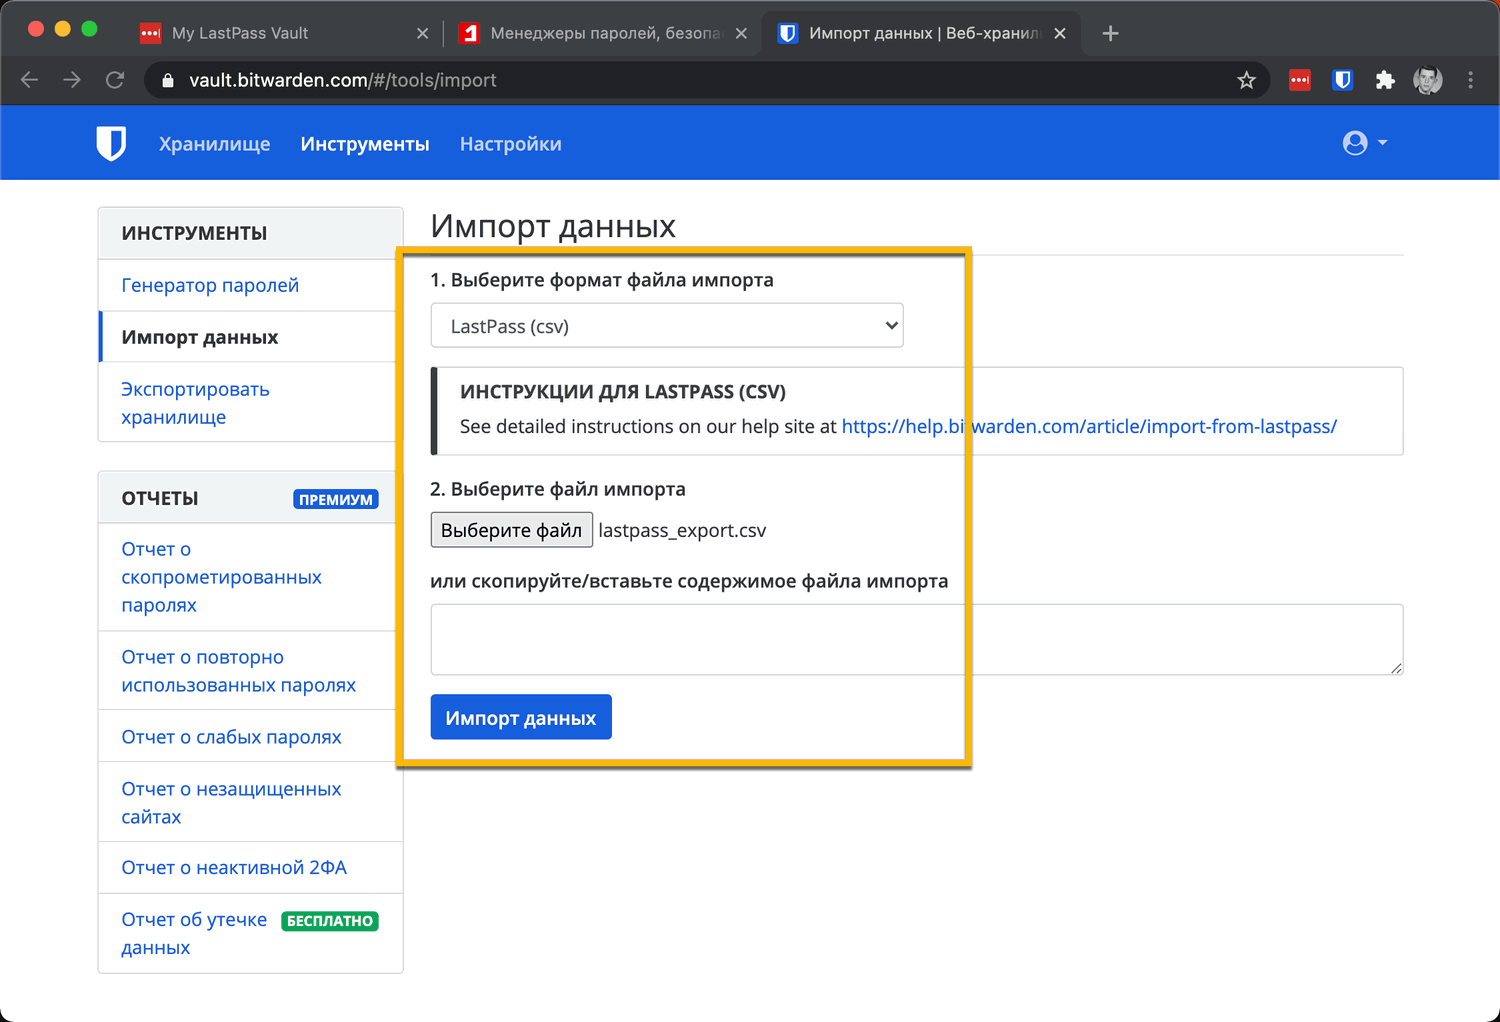Screen dimensions: 1500x1022
Task: Follow the help.bitwarden.com import-from-lastpass link
Action: 1089,426
